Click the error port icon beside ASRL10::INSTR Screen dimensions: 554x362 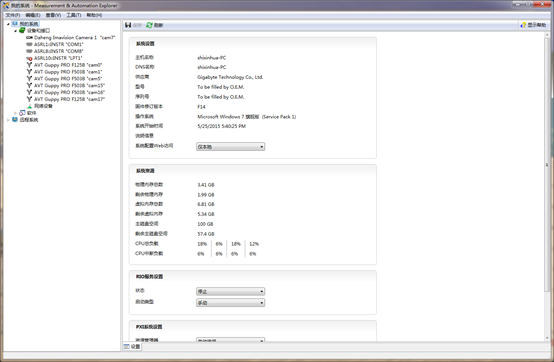tap(29, 58)
